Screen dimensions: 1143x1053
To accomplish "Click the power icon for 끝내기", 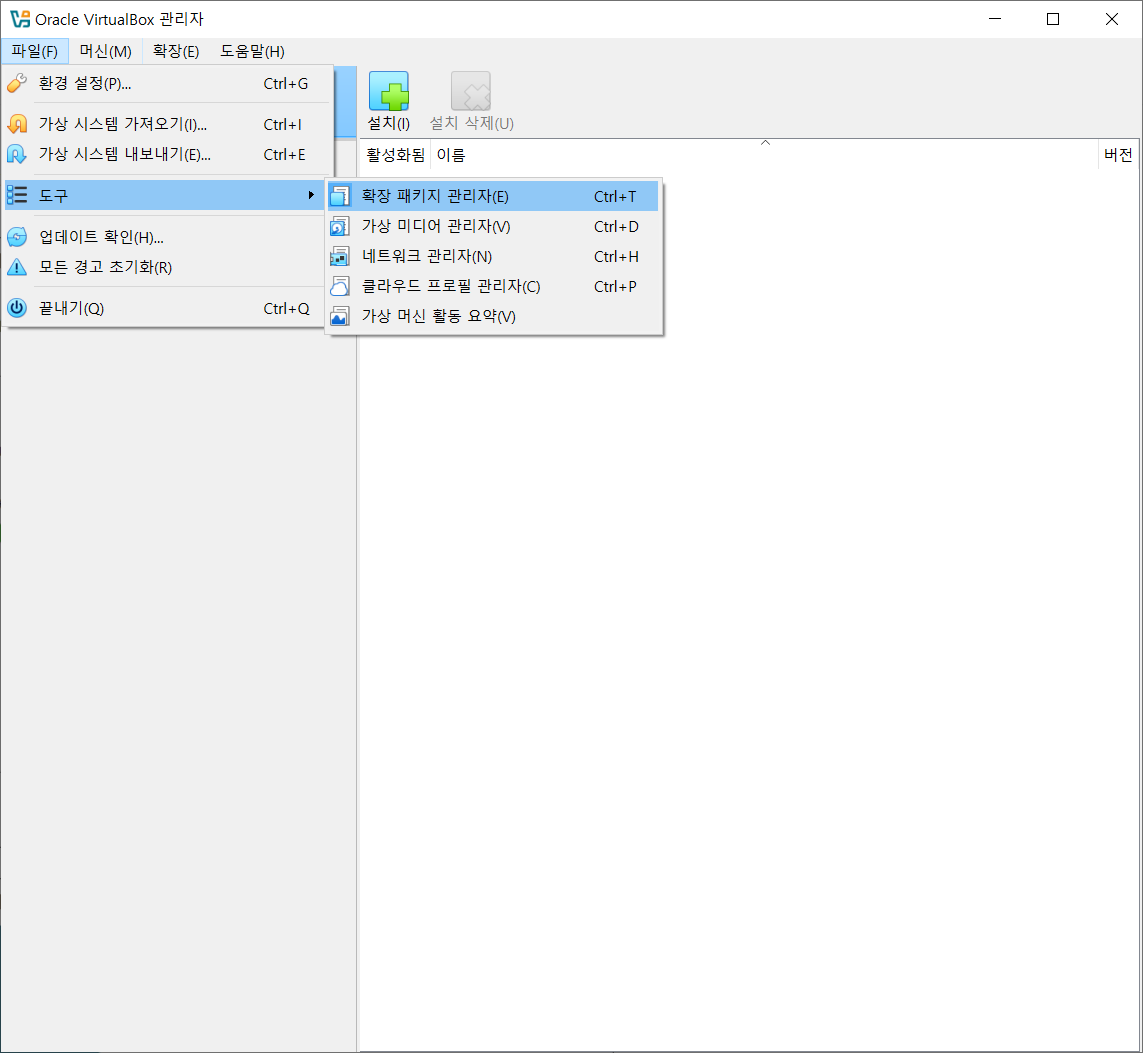I will (x=17, y=308).
